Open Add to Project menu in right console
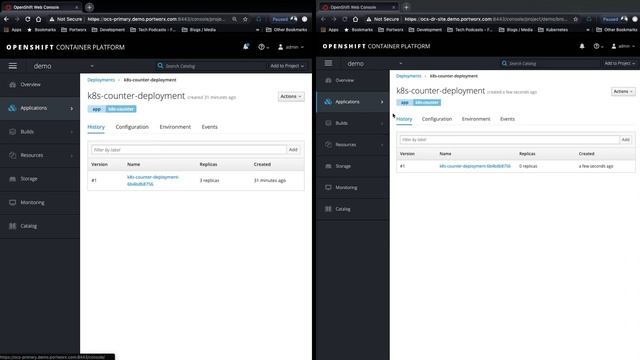This screenshot has width=640, height=360. pyautogui.click(x=620, y=63)
